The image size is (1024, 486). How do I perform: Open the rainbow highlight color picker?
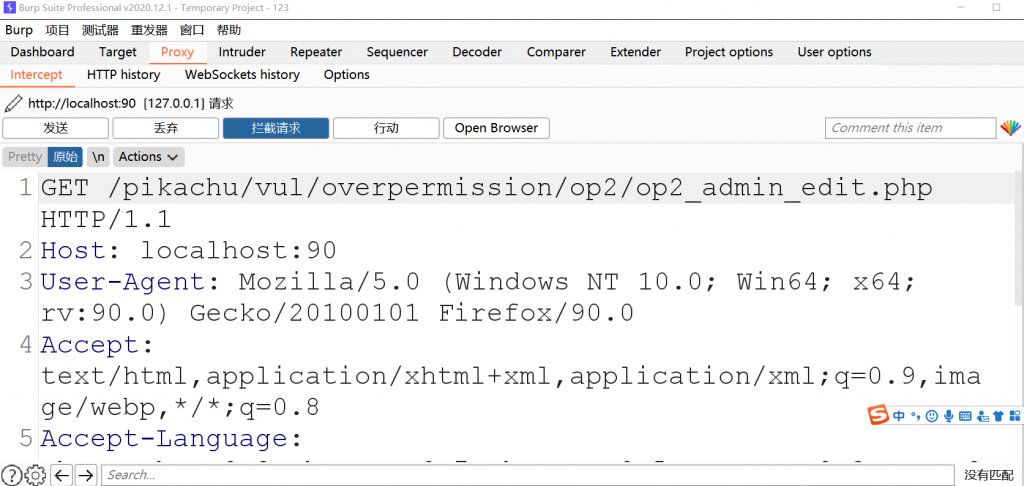[x=1010, y=128]
